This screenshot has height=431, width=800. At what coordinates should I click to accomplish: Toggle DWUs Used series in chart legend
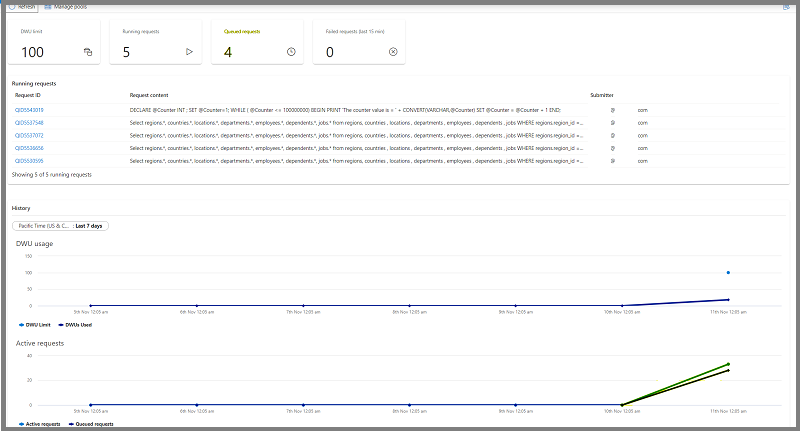[77, 325]
